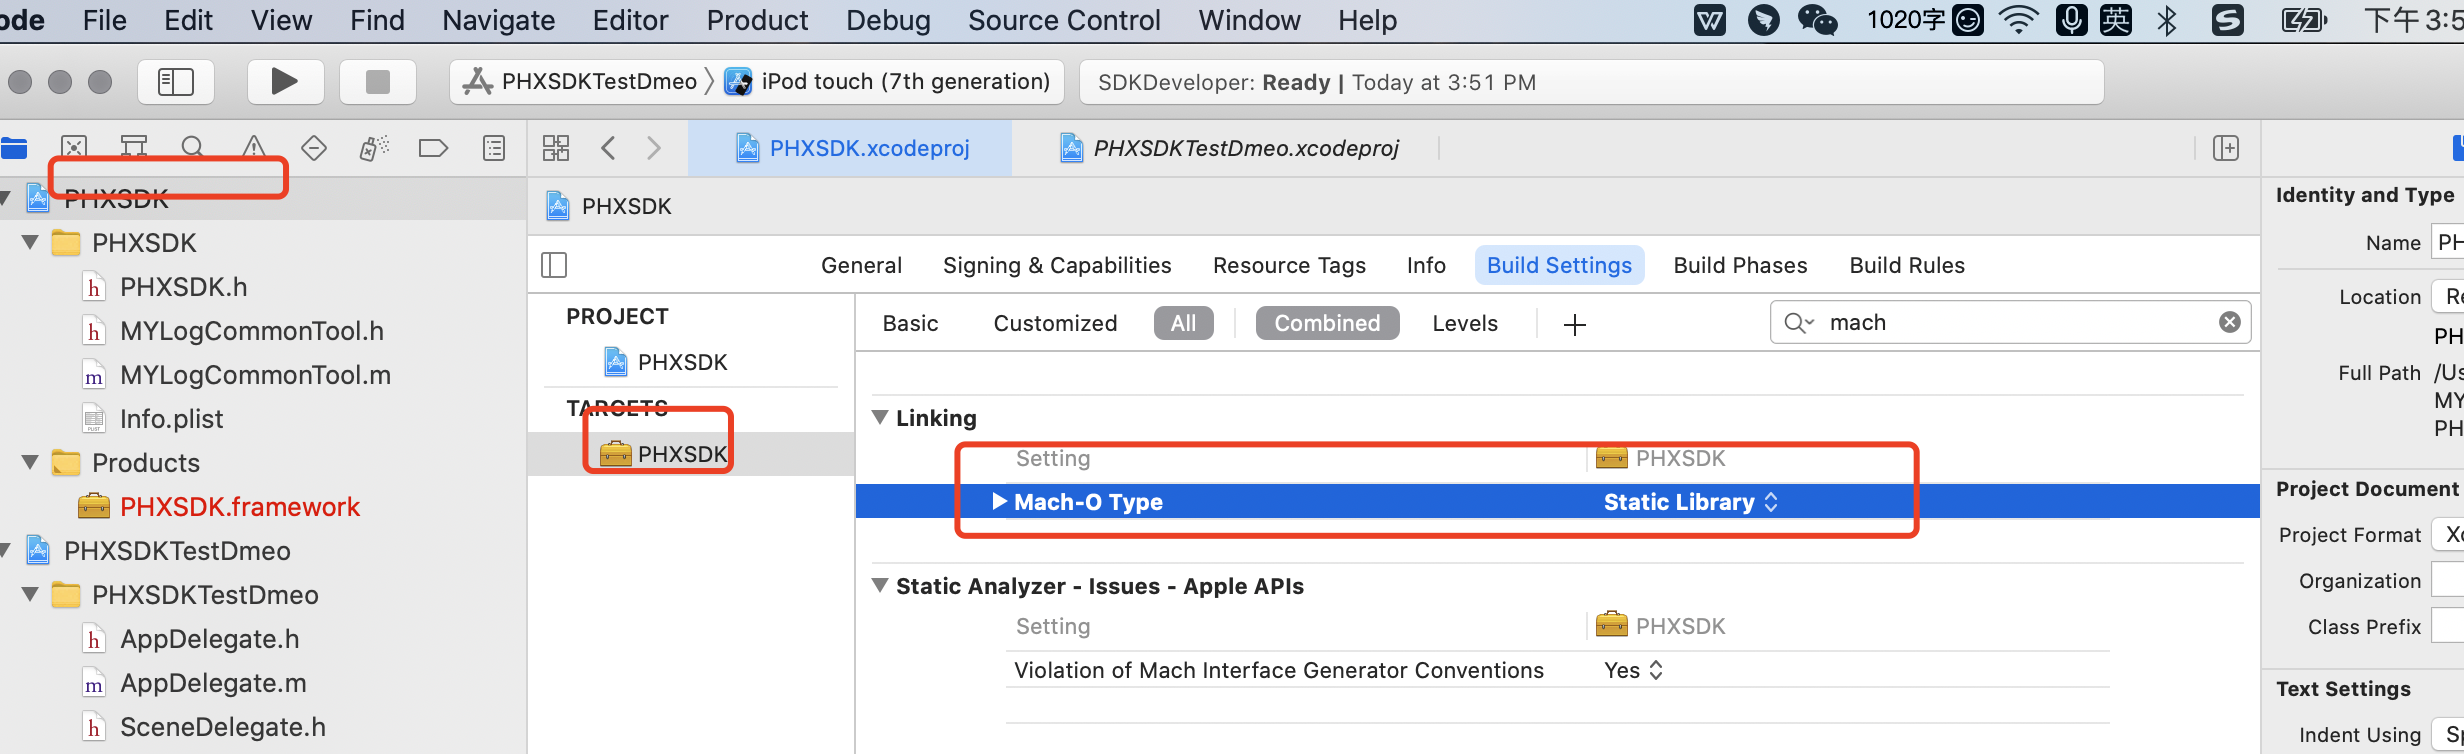Toggle the navigator sidebar panel button
This screenshot has width=2464, height=754.
(176, 82)
